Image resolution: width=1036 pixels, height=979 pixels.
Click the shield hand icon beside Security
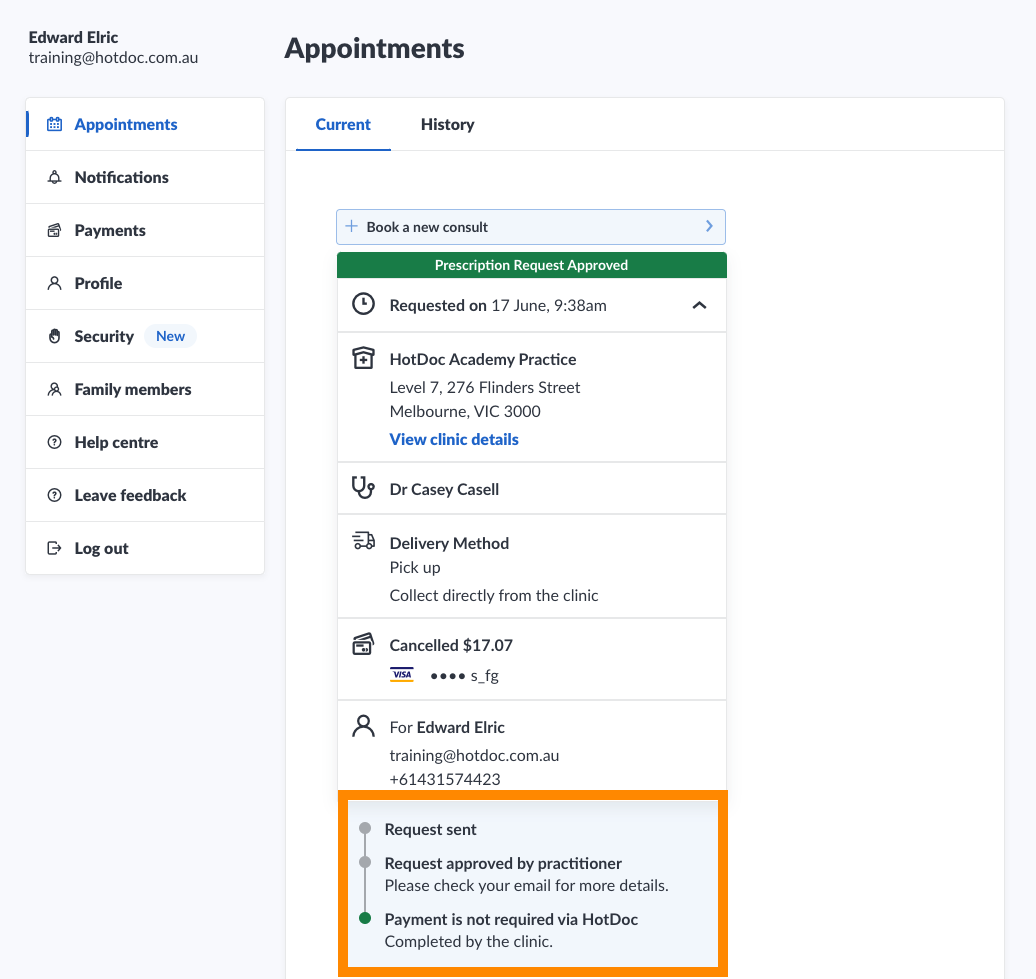click(55, 336)
